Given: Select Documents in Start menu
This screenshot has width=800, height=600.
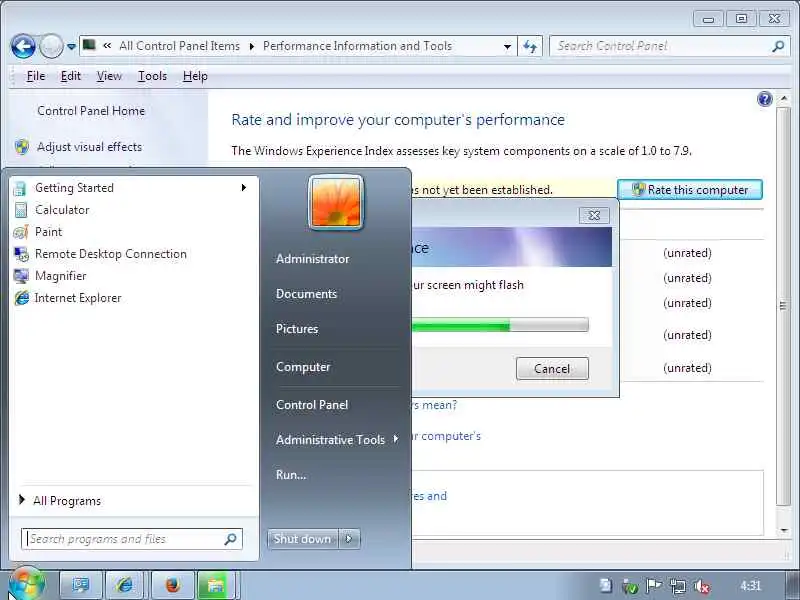Looking at the screenshot, I should click(307, 294).
